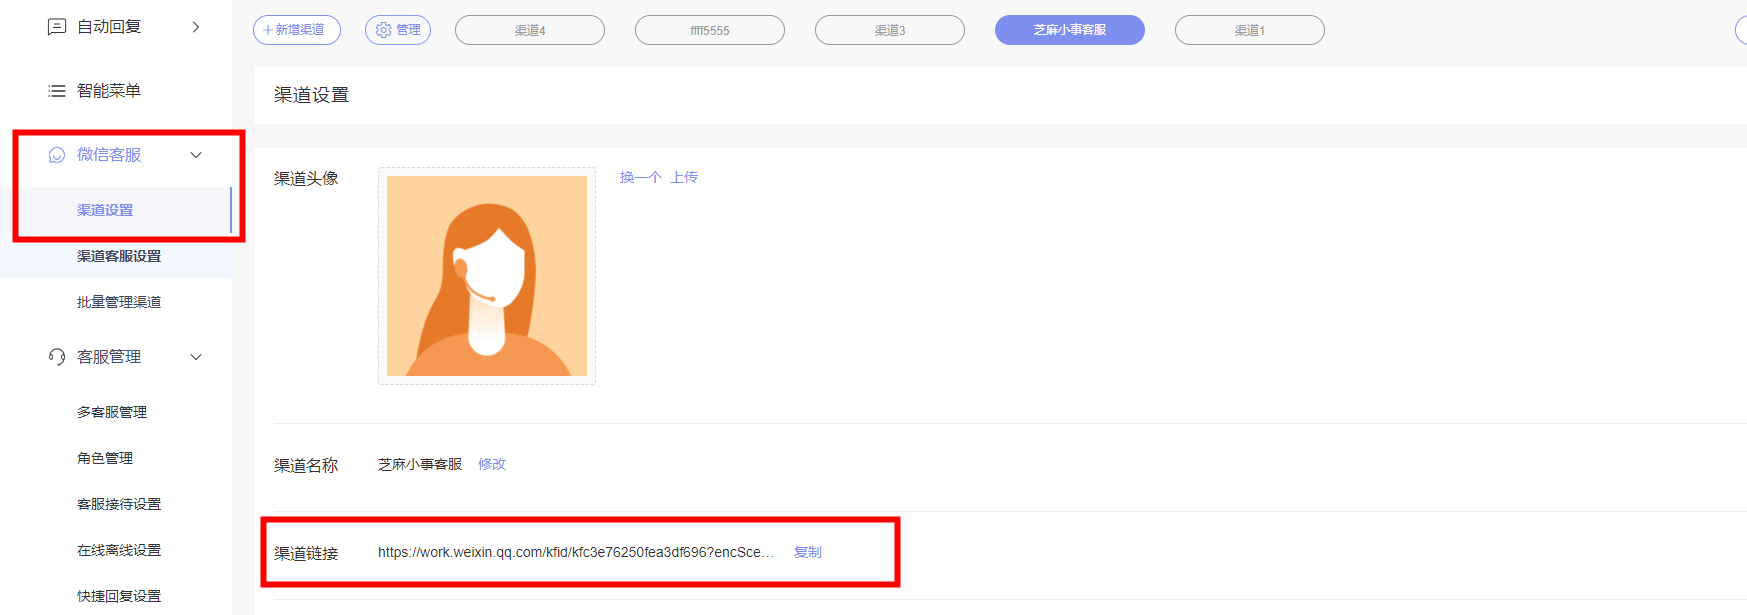The height and width of the screenshot is (615, 1747).
Task: Click the work.weixin.qq.com channel link text
Action: tap(576, 552)
